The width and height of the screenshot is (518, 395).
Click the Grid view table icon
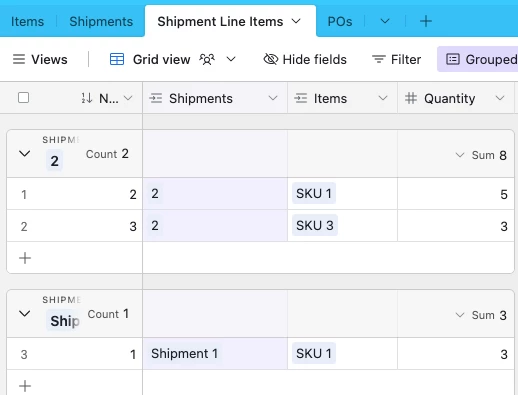(x=117, y=59)
